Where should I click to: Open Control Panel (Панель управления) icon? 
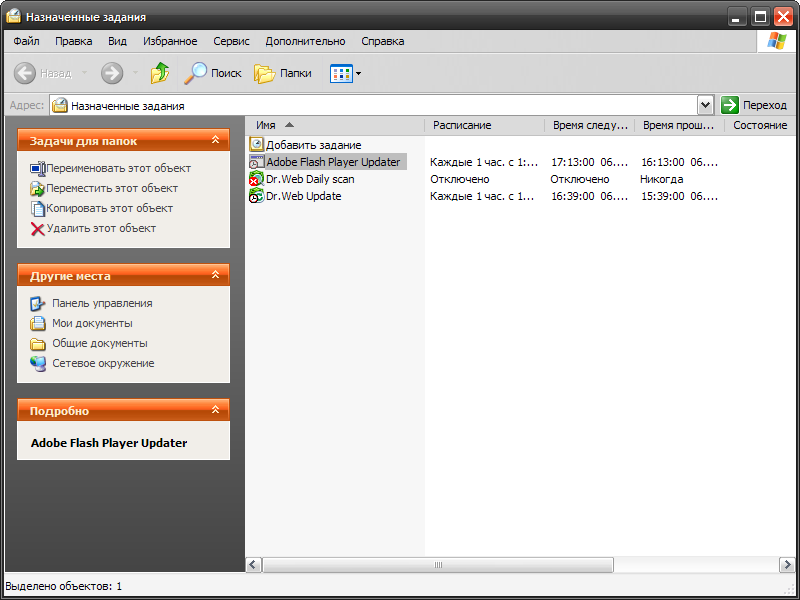(x=38, y=303)
